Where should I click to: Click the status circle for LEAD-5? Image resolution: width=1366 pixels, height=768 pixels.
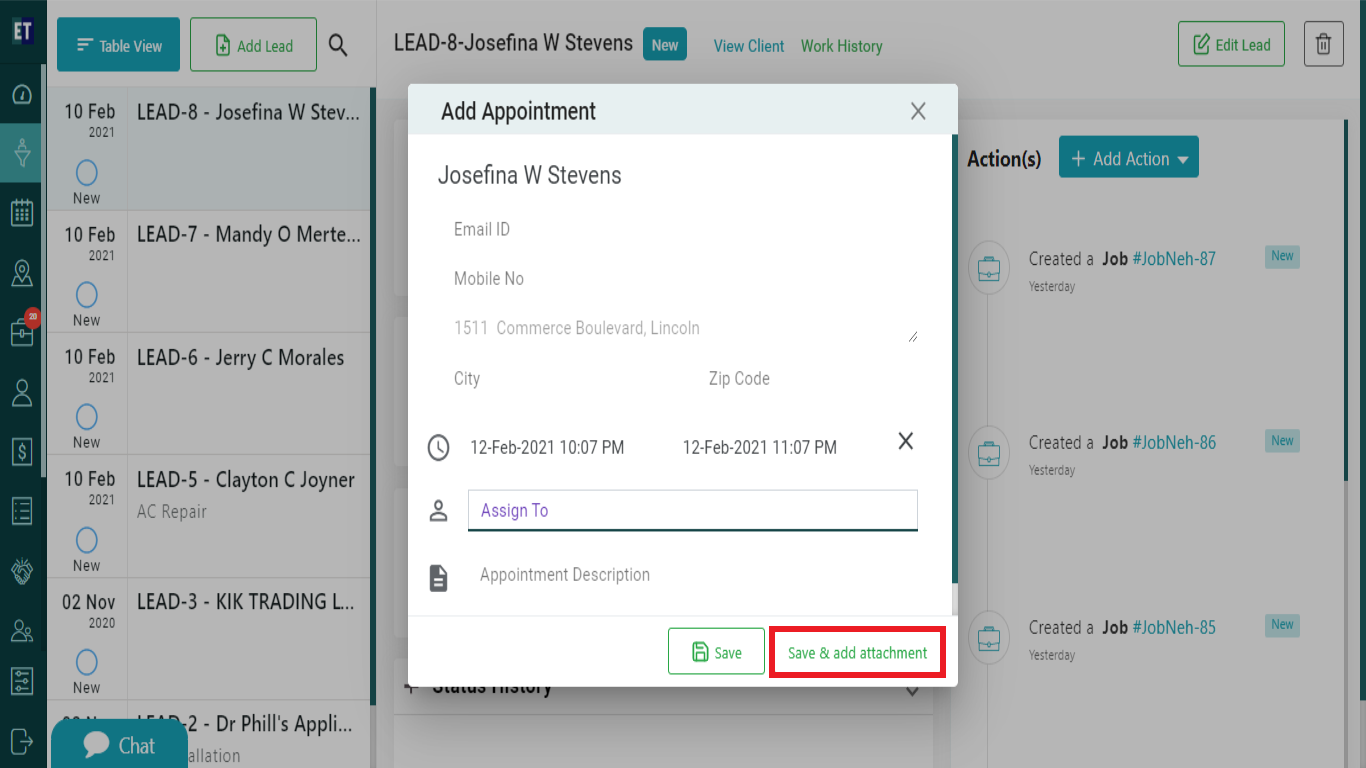[x=87, y=541]
